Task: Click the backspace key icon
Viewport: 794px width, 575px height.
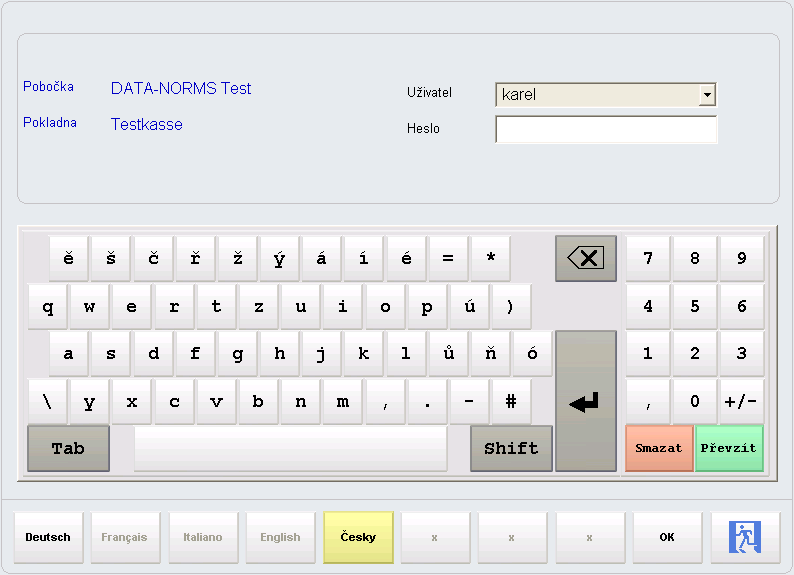Action: point(586,258)
